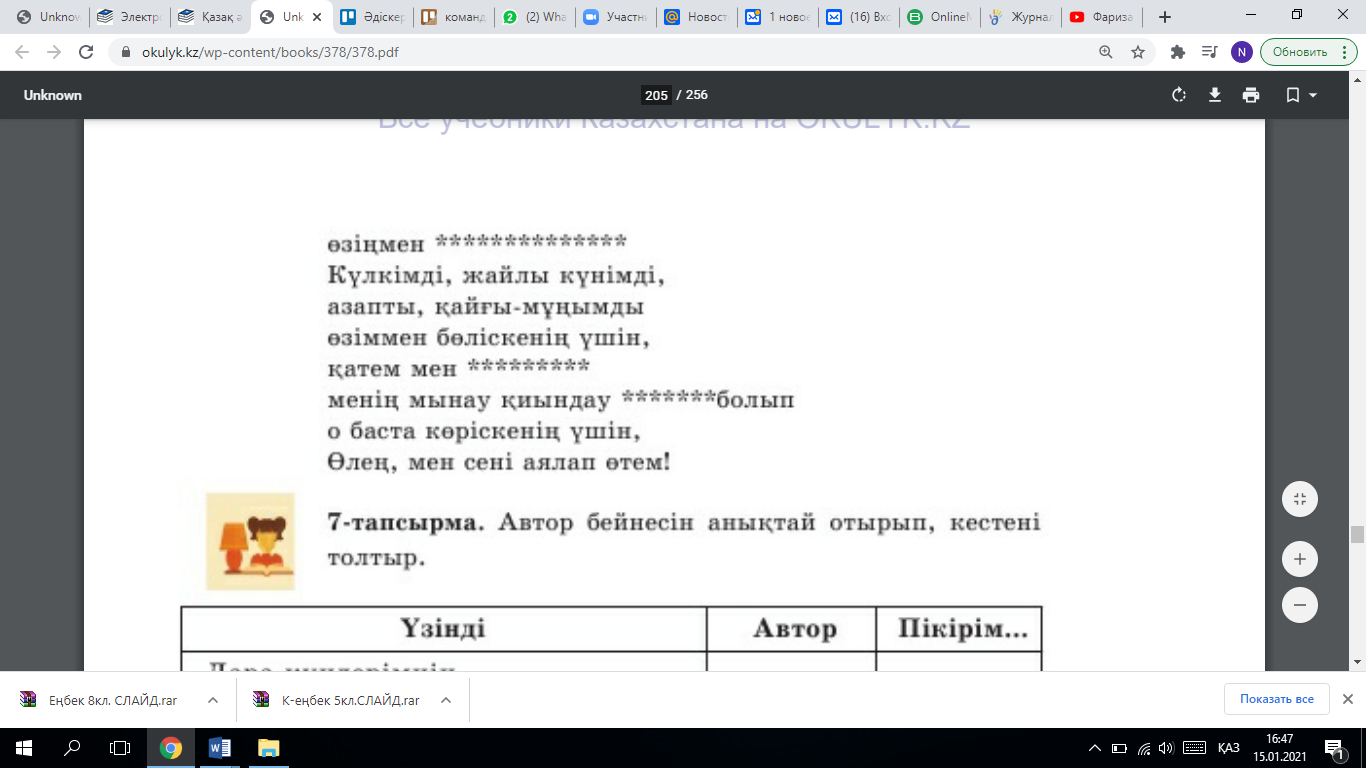Open the touch keyboard icon

(1193, 748)
